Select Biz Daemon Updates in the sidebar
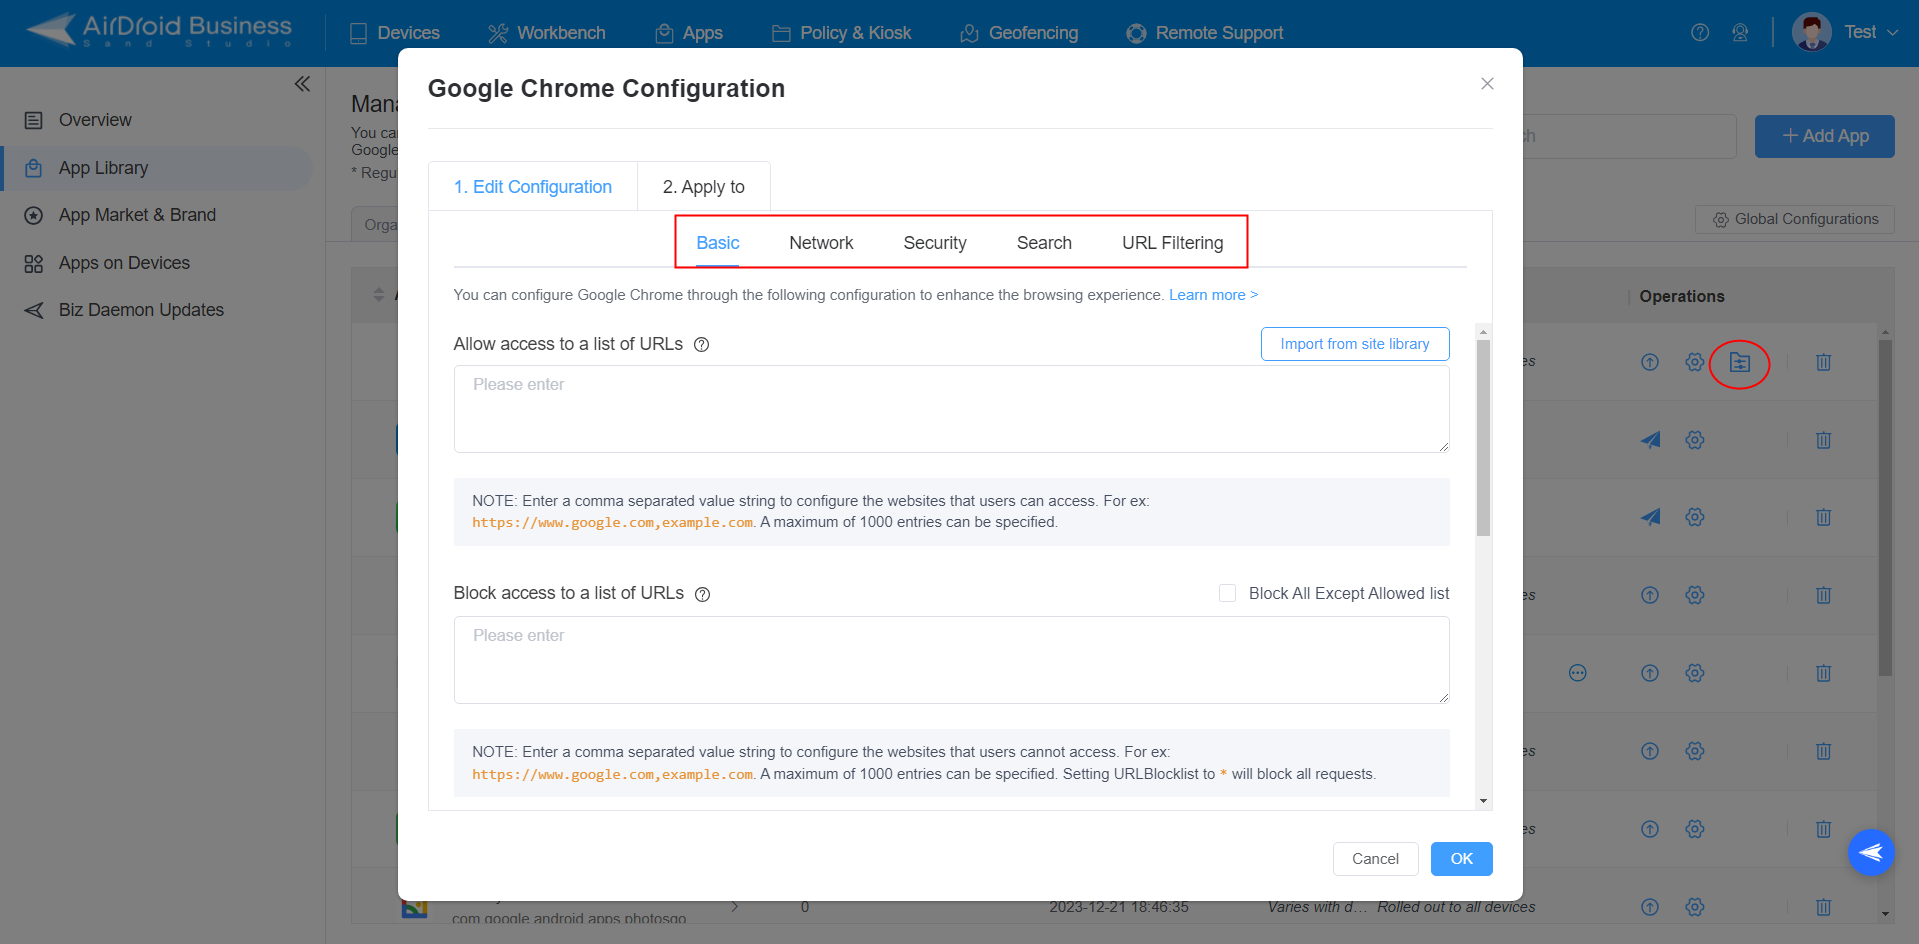 pyautogui.click(x=141, y=309)
